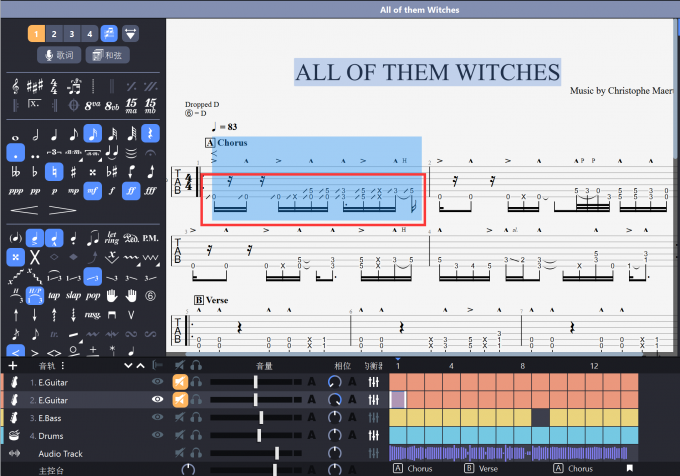The height and width of the screenshot is (476, 680).
Task: Apply let ring effect
Action: coord(111,238)
